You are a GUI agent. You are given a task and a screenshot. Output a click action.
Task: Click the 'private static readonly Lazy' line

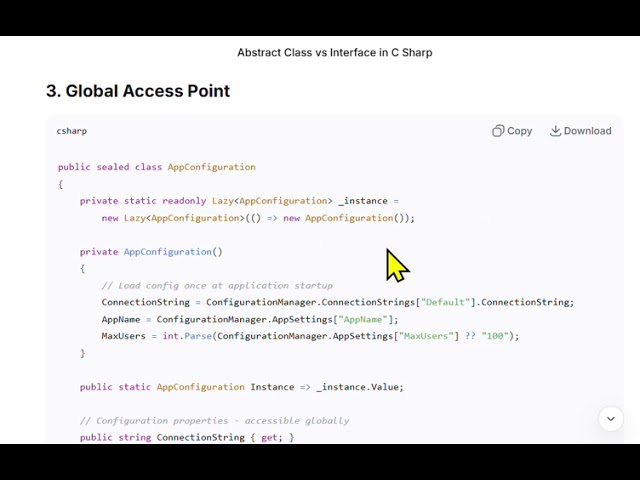tap(239, 201)
